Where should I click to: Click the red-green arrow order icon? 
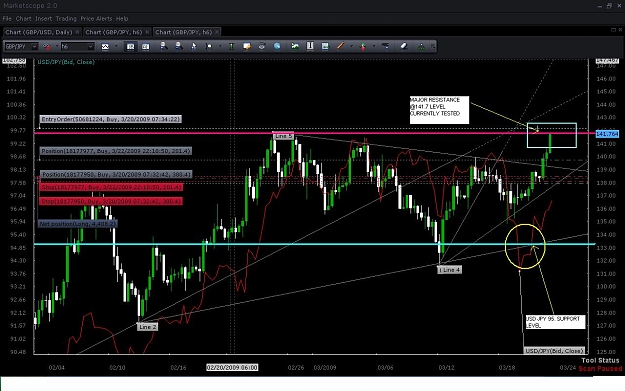(363, 47)
